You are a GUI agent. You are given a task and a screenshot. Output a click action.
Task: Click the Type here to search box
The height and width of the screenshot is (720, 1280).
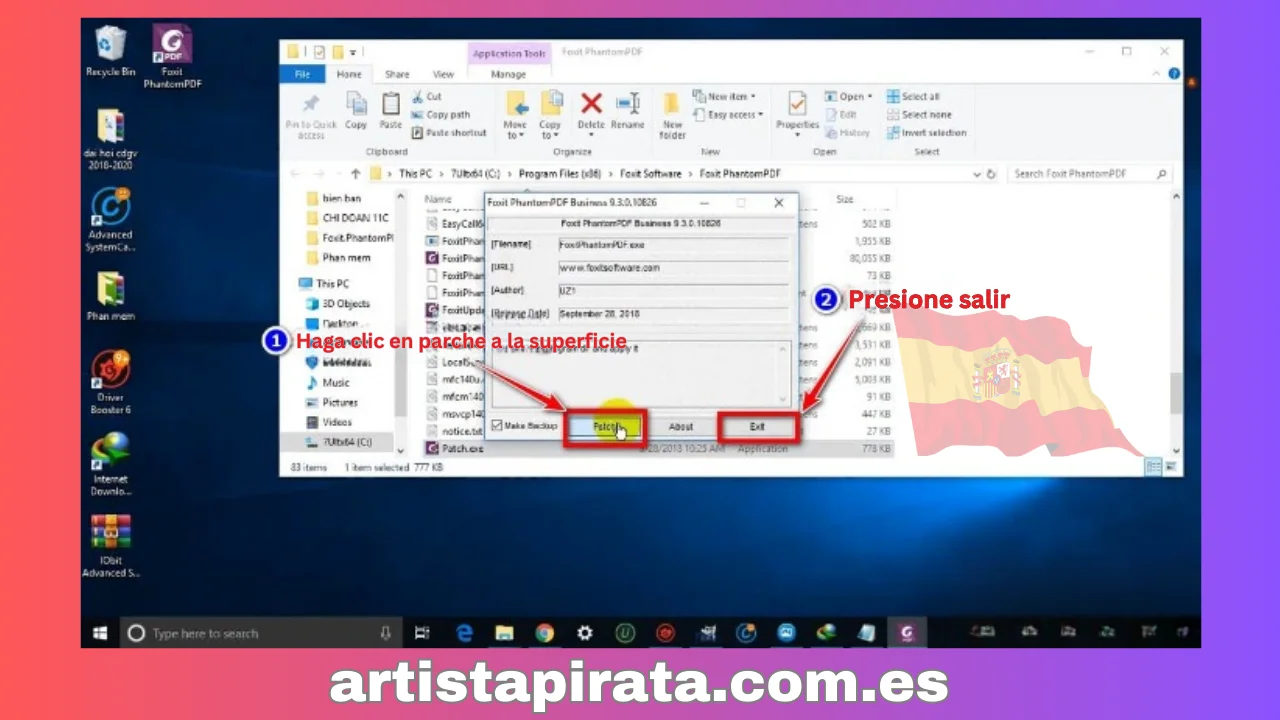[260, 633]
